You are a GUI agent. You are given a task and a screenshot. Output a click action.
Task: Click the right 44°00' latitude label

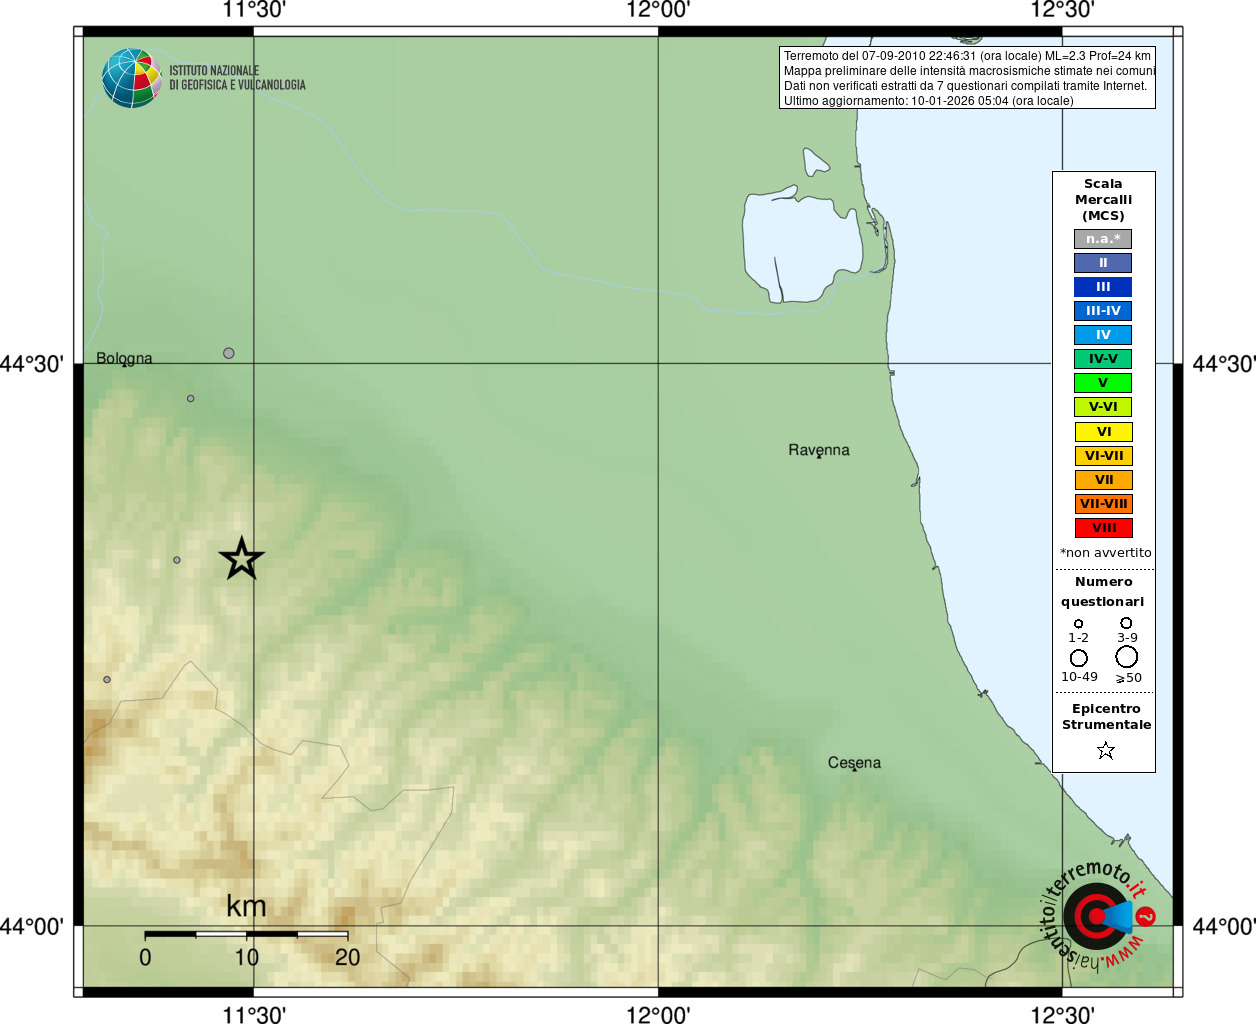[1224, 926]
